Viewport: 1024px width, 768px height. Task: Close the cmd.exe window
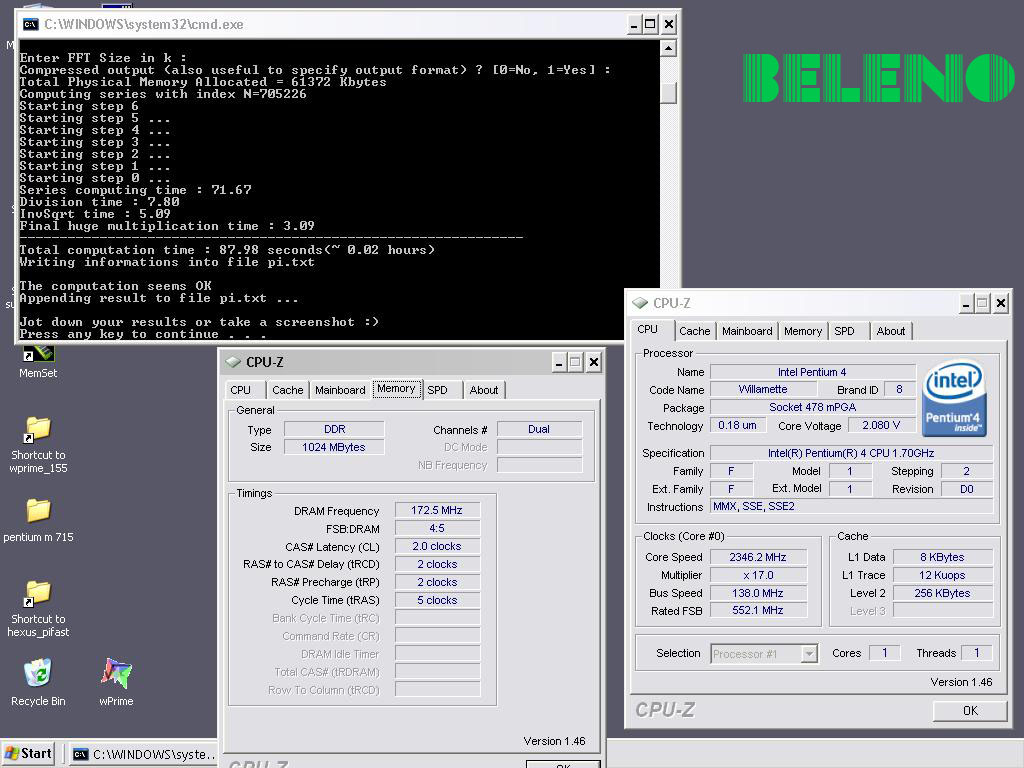point(669,25)
